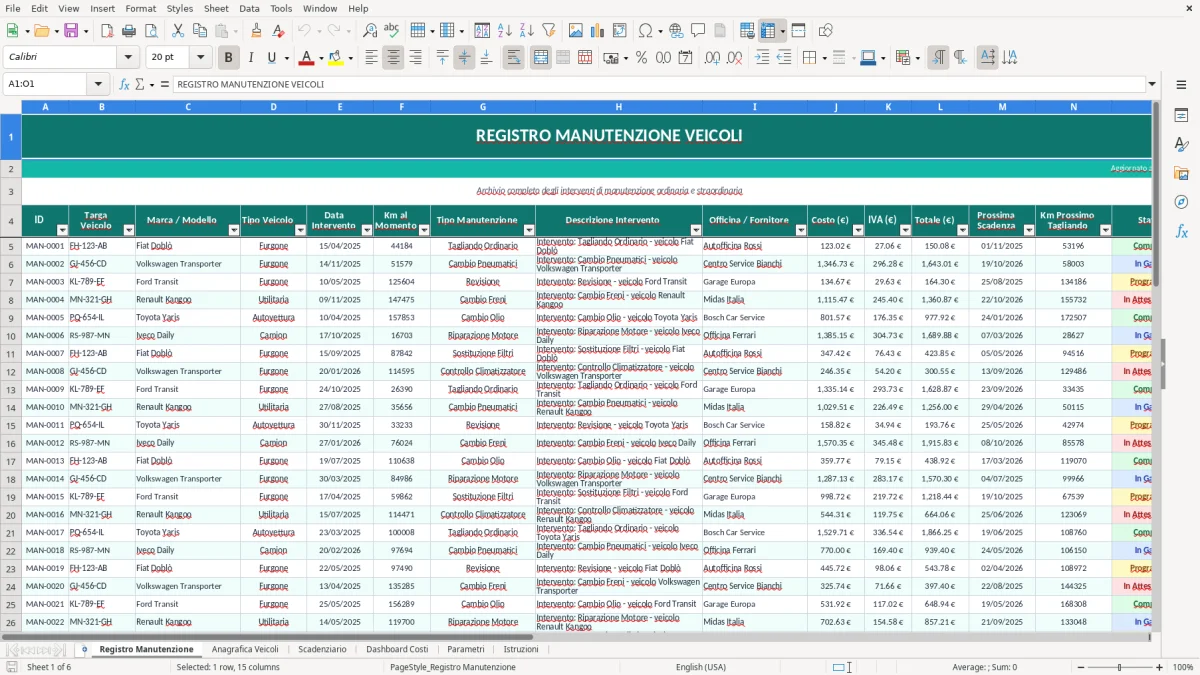The width and height of the screenshot is (1200, 675).
Task: Click the 100% zoom level
Action: 1183,667
